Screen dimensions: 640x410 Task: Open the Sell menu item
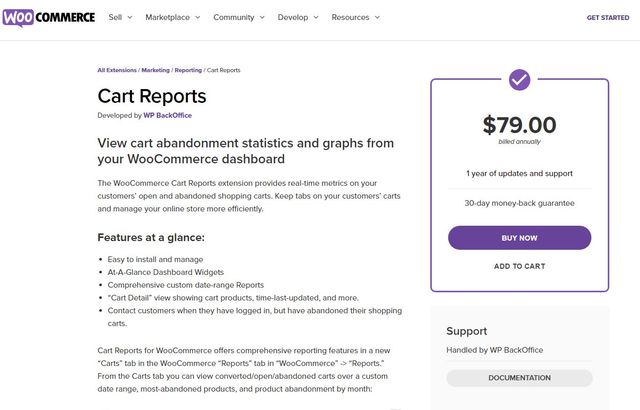tap(115, 18)
